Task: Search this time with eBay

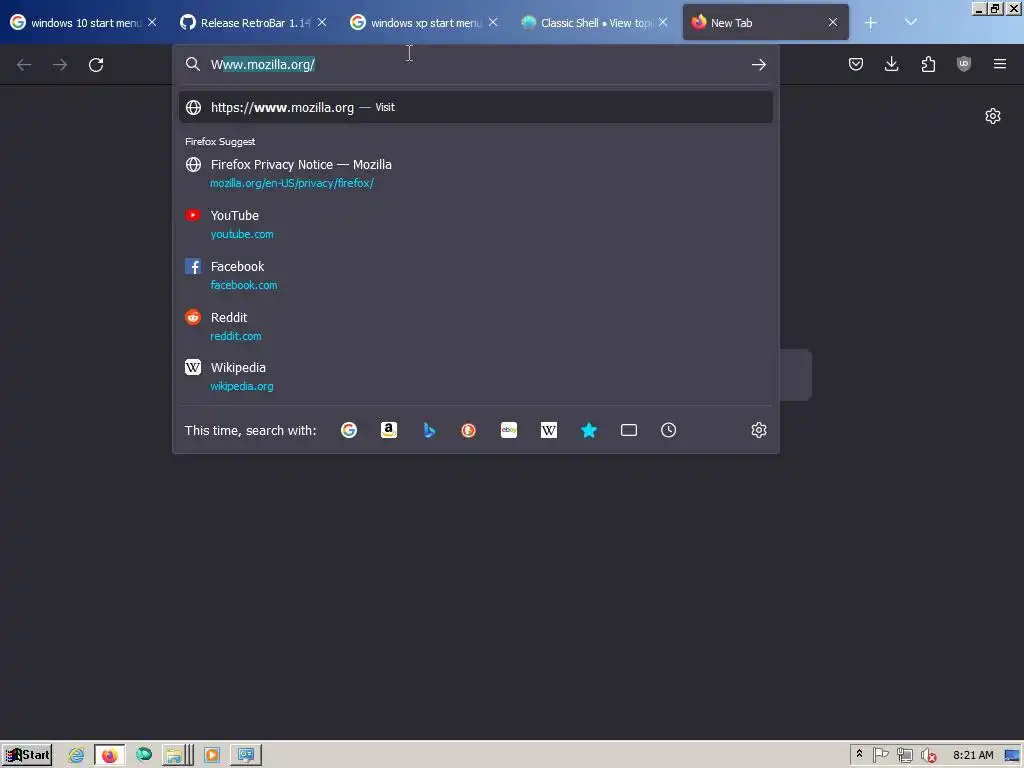Action: pos(509,430)
